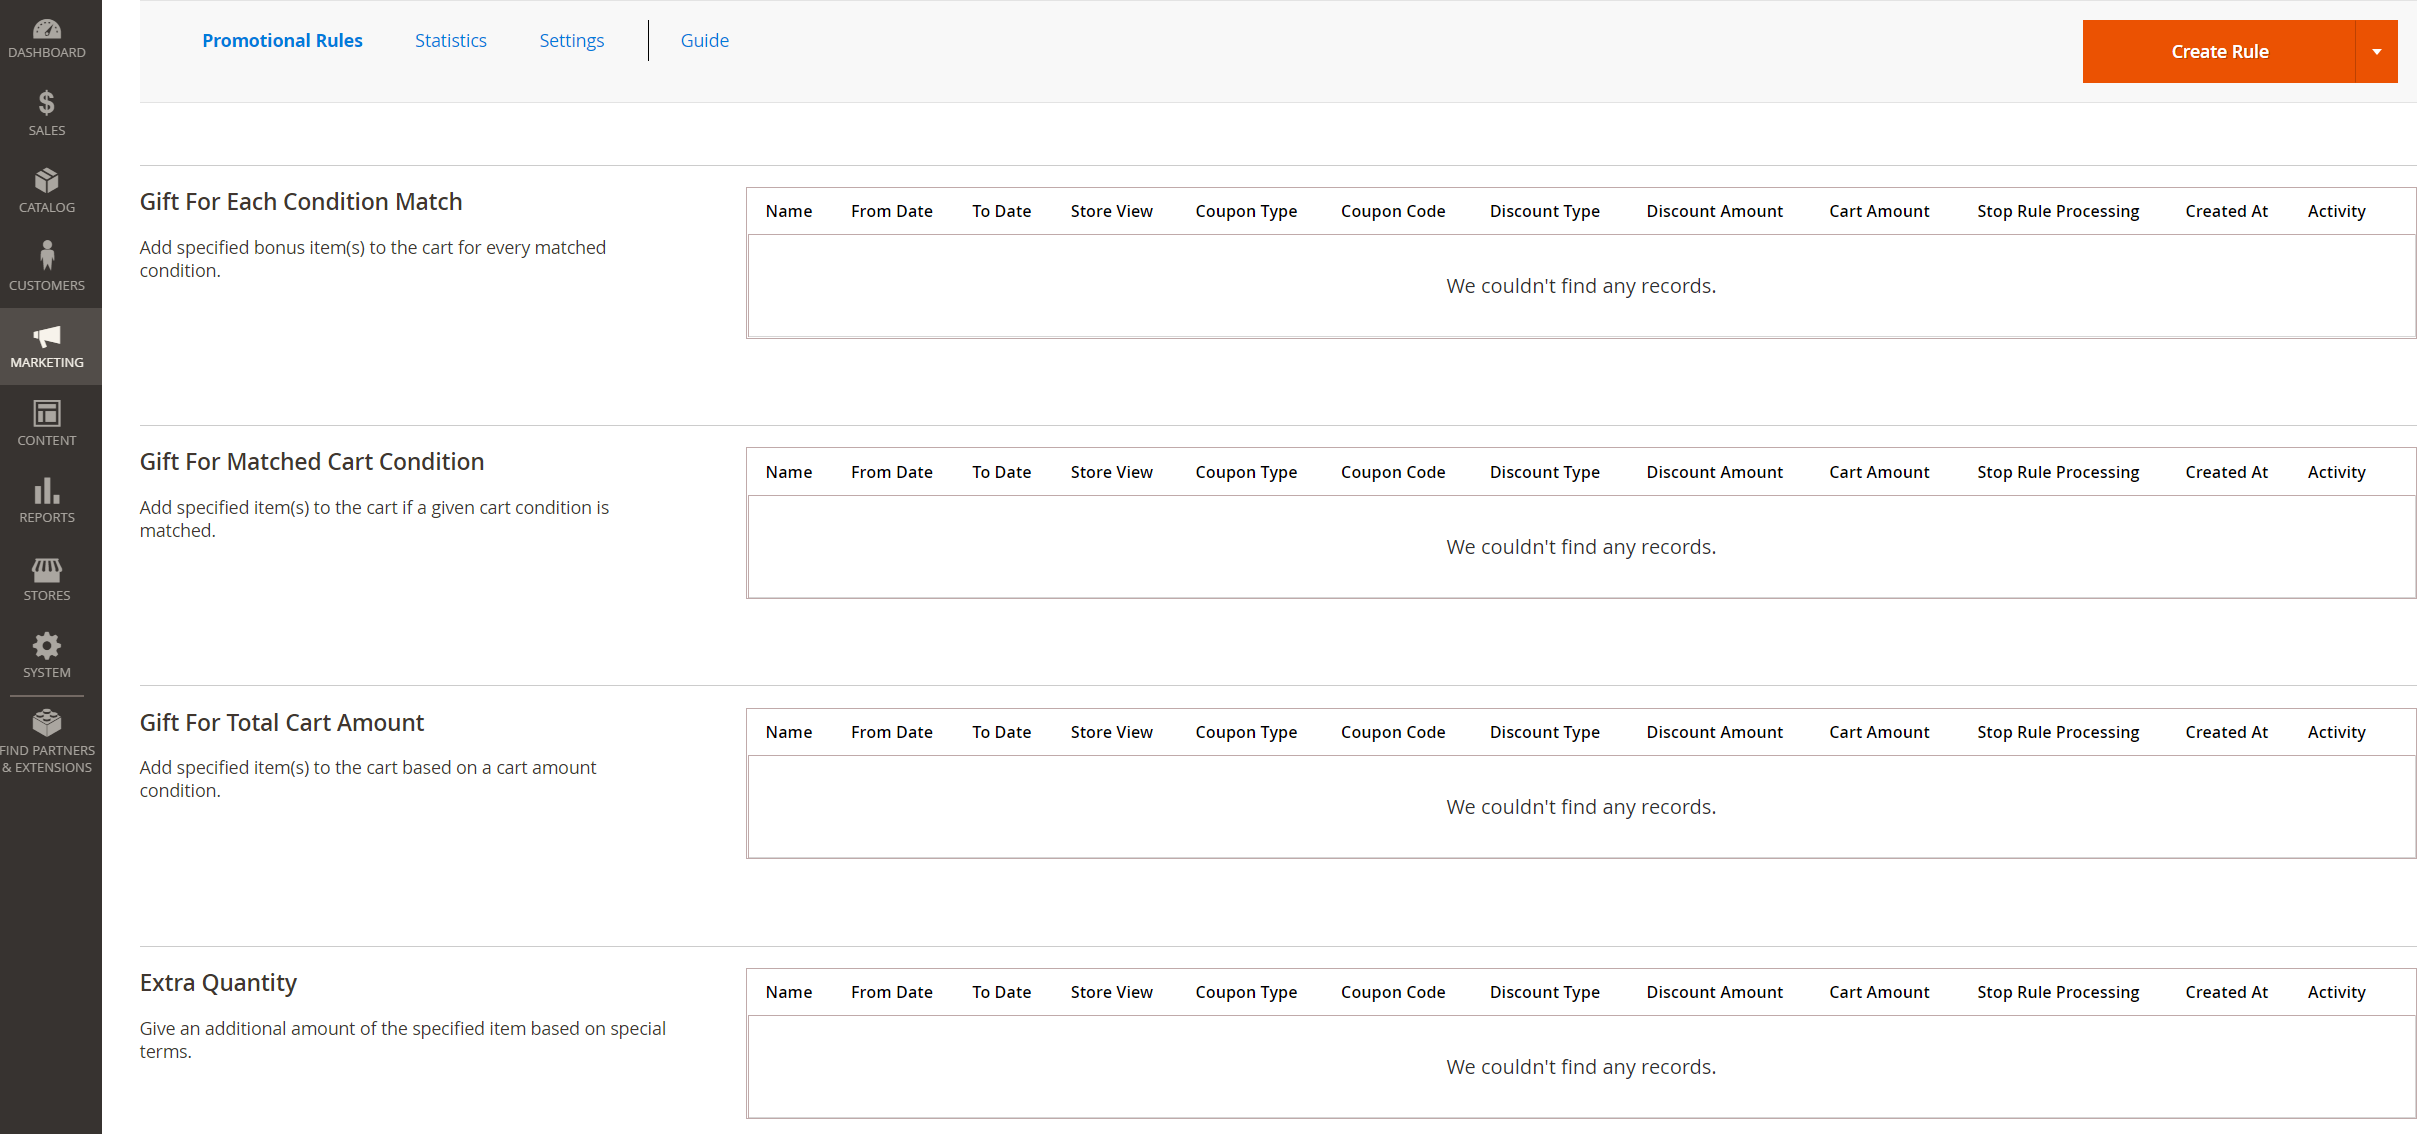The height and width of the screenshot is (1134, 2428).
Task: Click Created At header in Extra Quantity table
Action: (x=2227, y=992)
